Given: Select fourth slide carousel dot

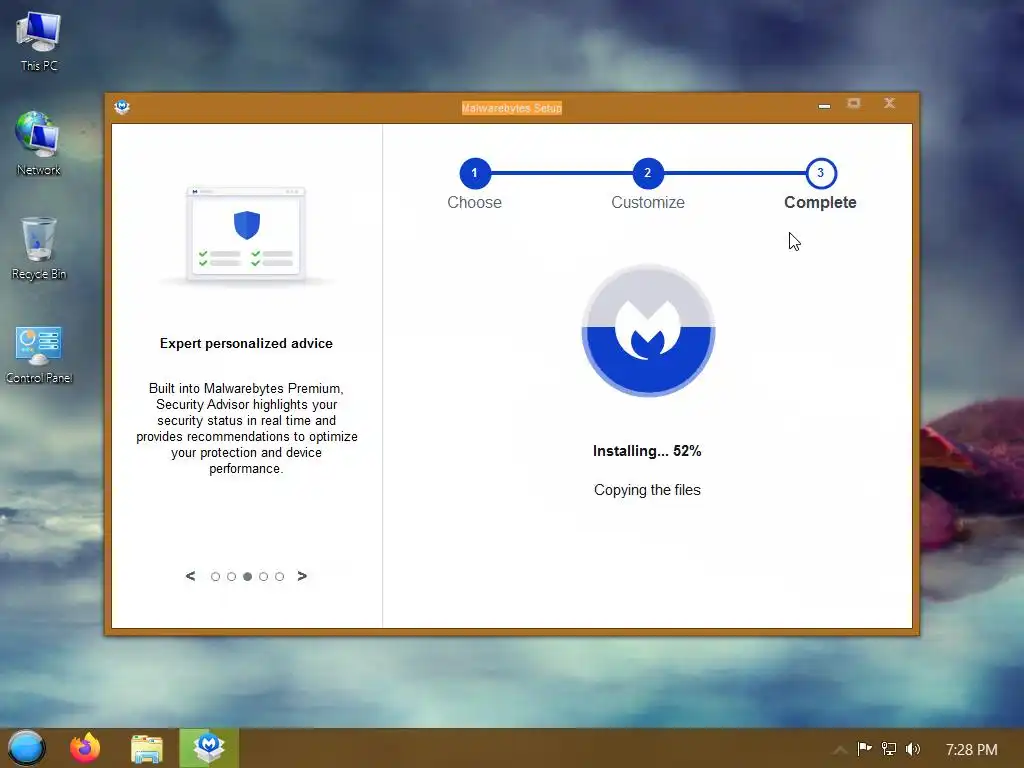Looking at the screenshot, I should [x=263, y=577].
